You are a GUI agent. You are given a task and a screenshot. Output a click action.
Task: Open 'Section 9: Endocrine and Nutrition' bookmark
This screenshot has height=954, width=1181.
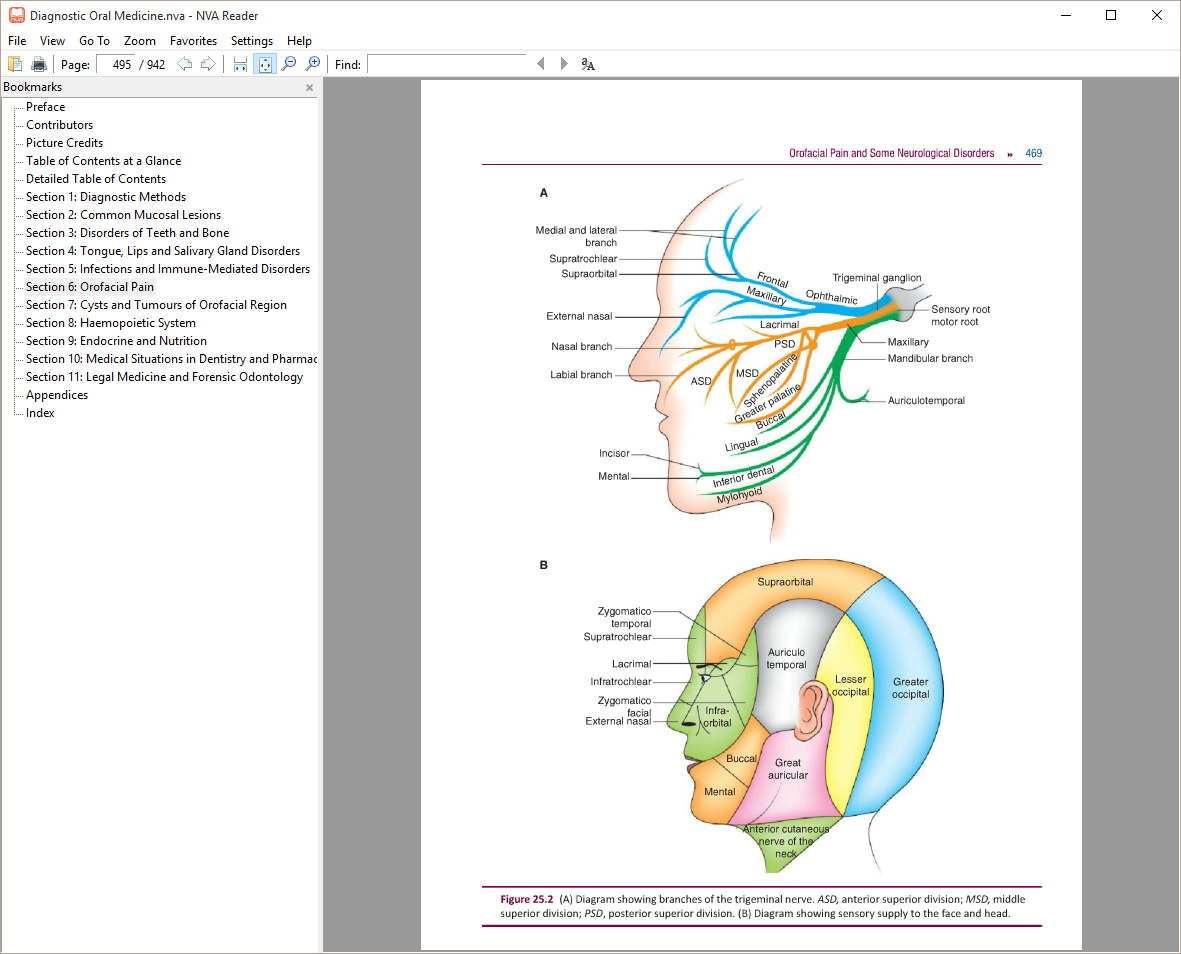pos(116,341)
